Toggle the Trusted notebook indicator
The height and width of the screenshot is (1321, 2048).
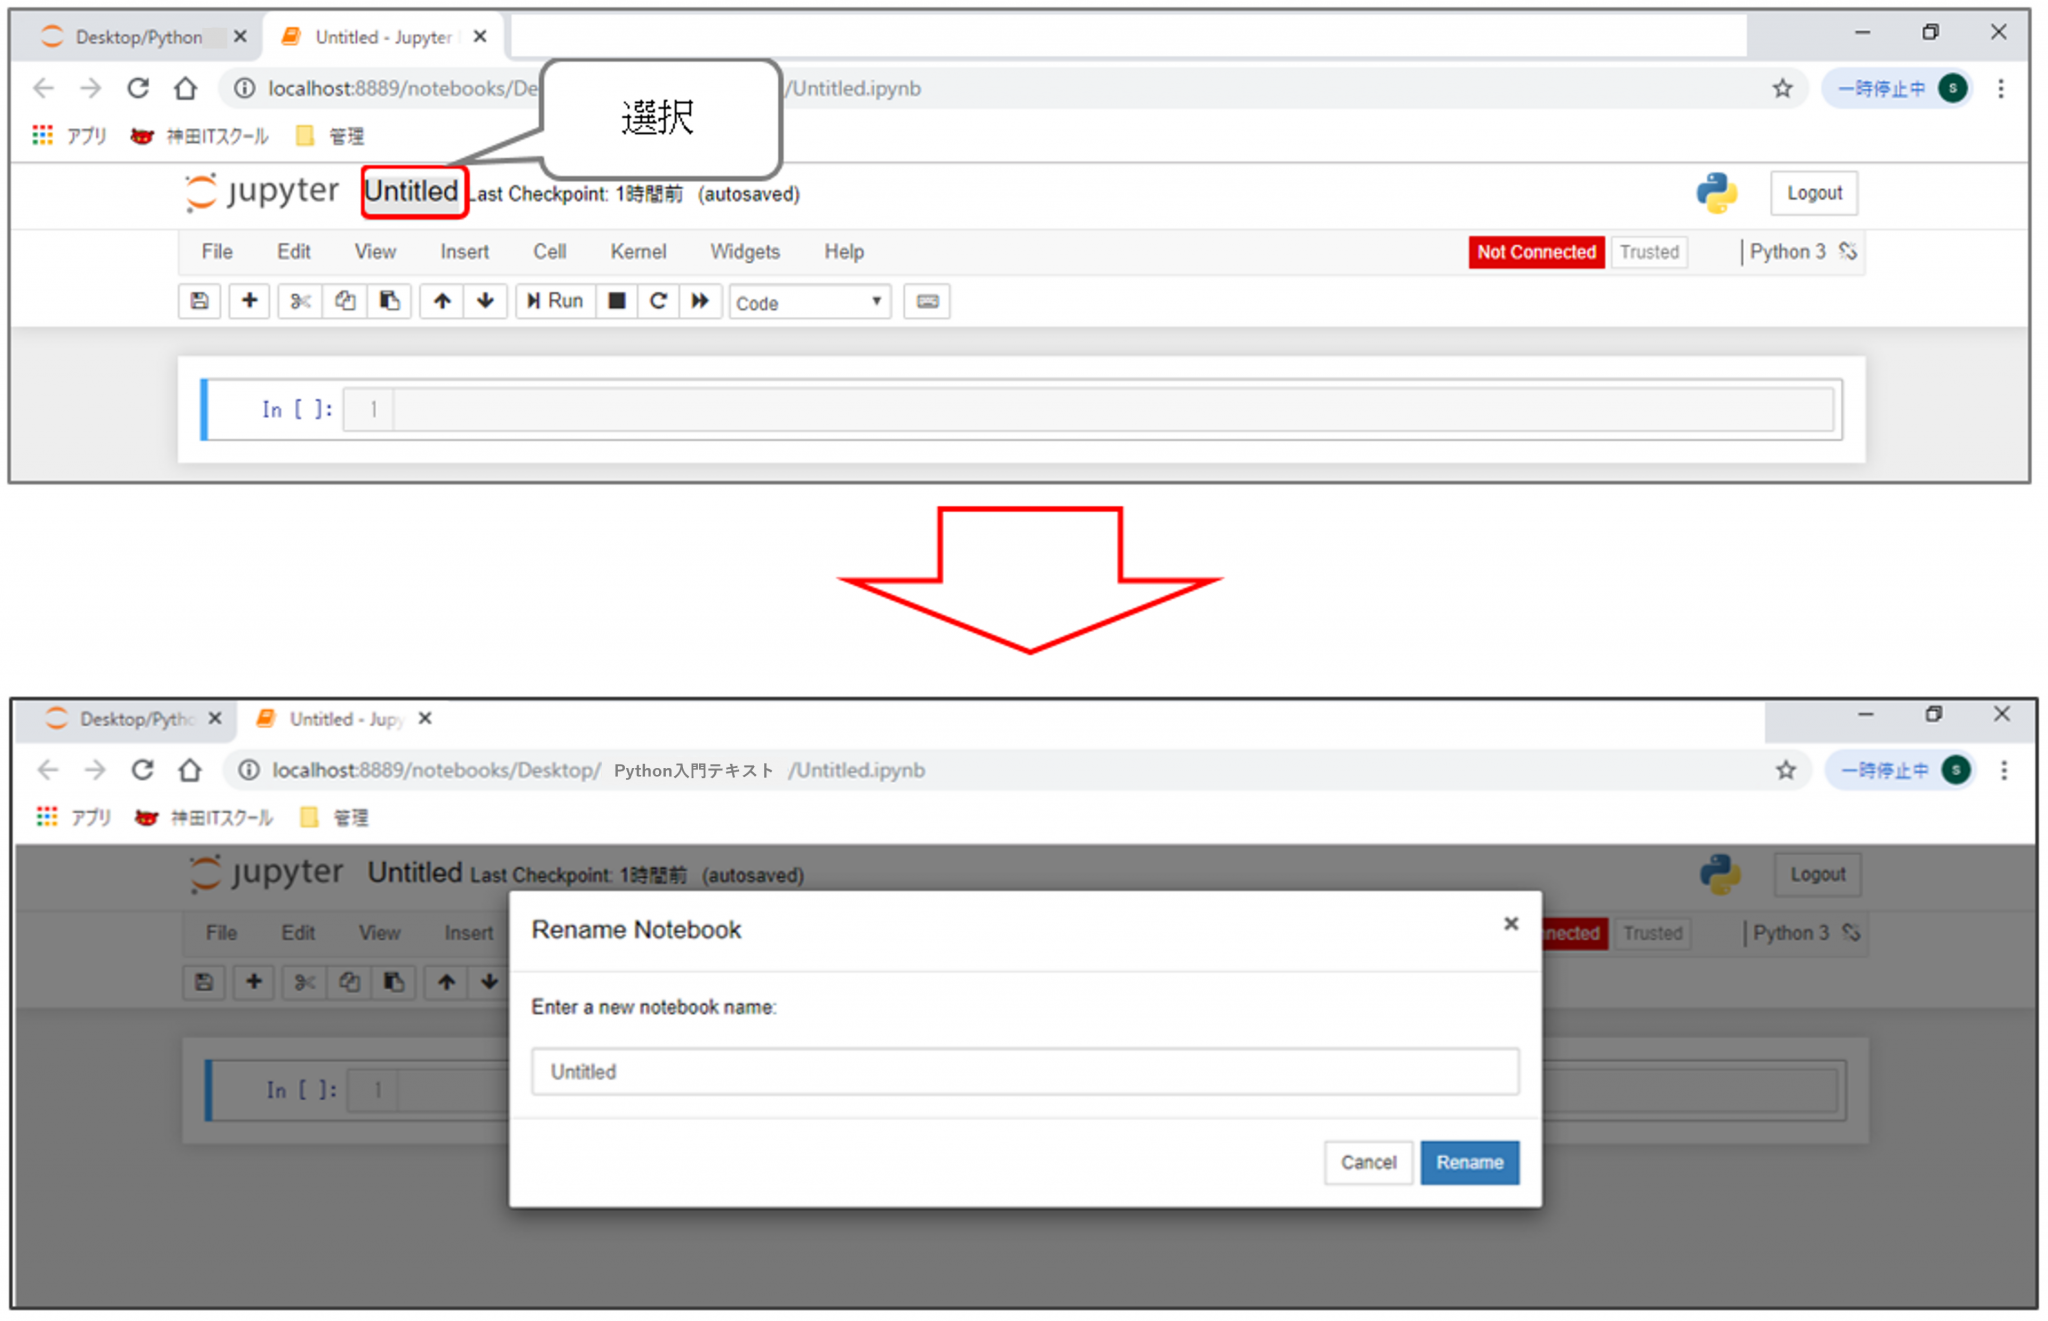tap(1649, 252)
